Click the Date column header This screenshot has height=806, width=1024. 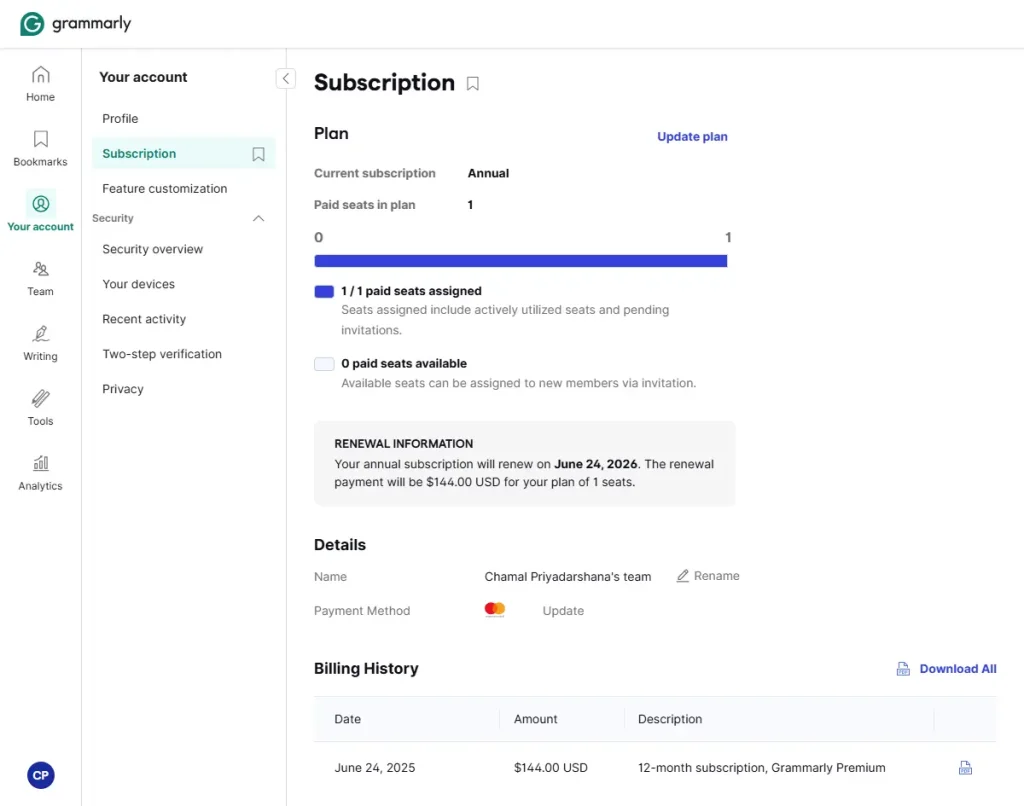point(347,719)
